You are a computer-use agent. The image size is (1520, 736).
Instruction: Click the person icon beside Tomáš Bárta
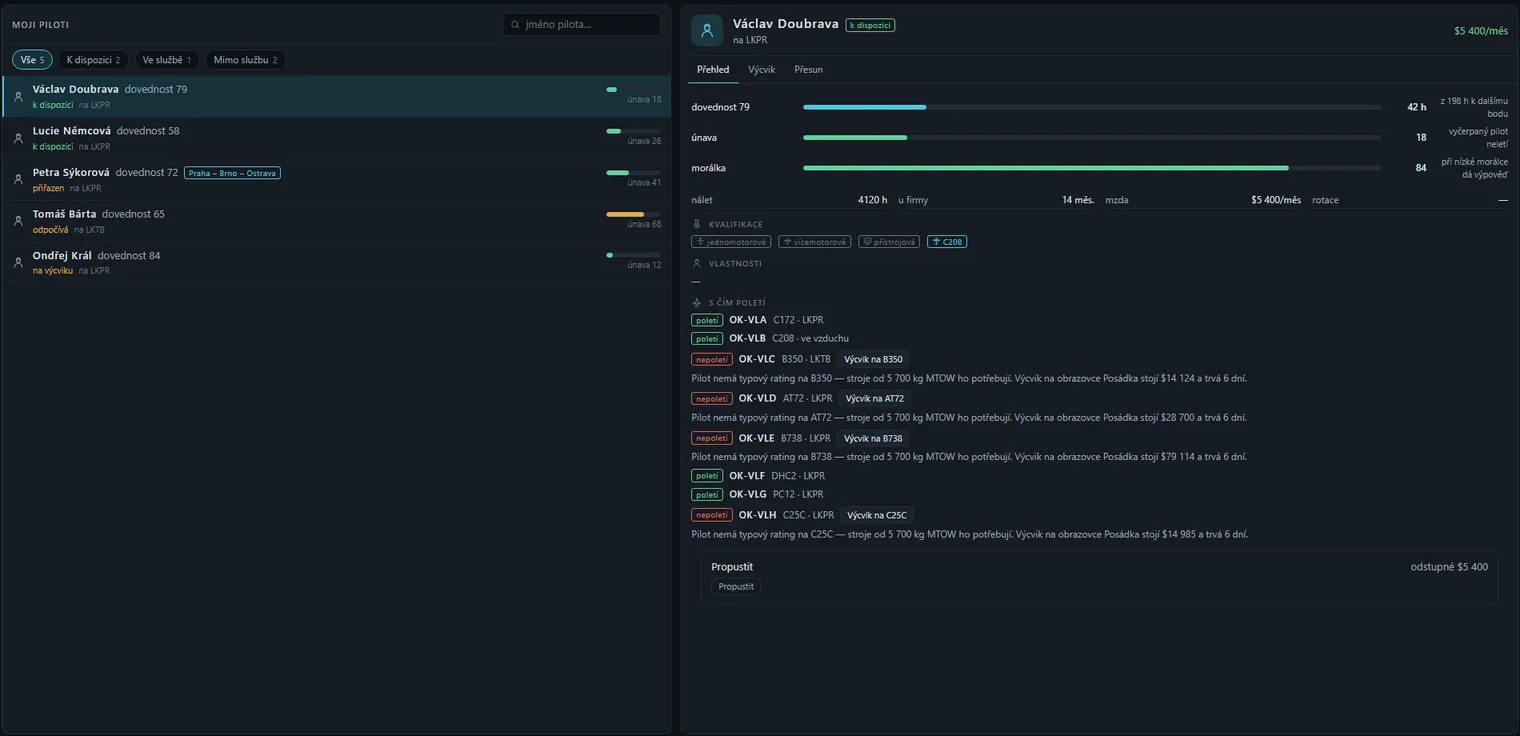pyautogui.click(x=18, y=221)
